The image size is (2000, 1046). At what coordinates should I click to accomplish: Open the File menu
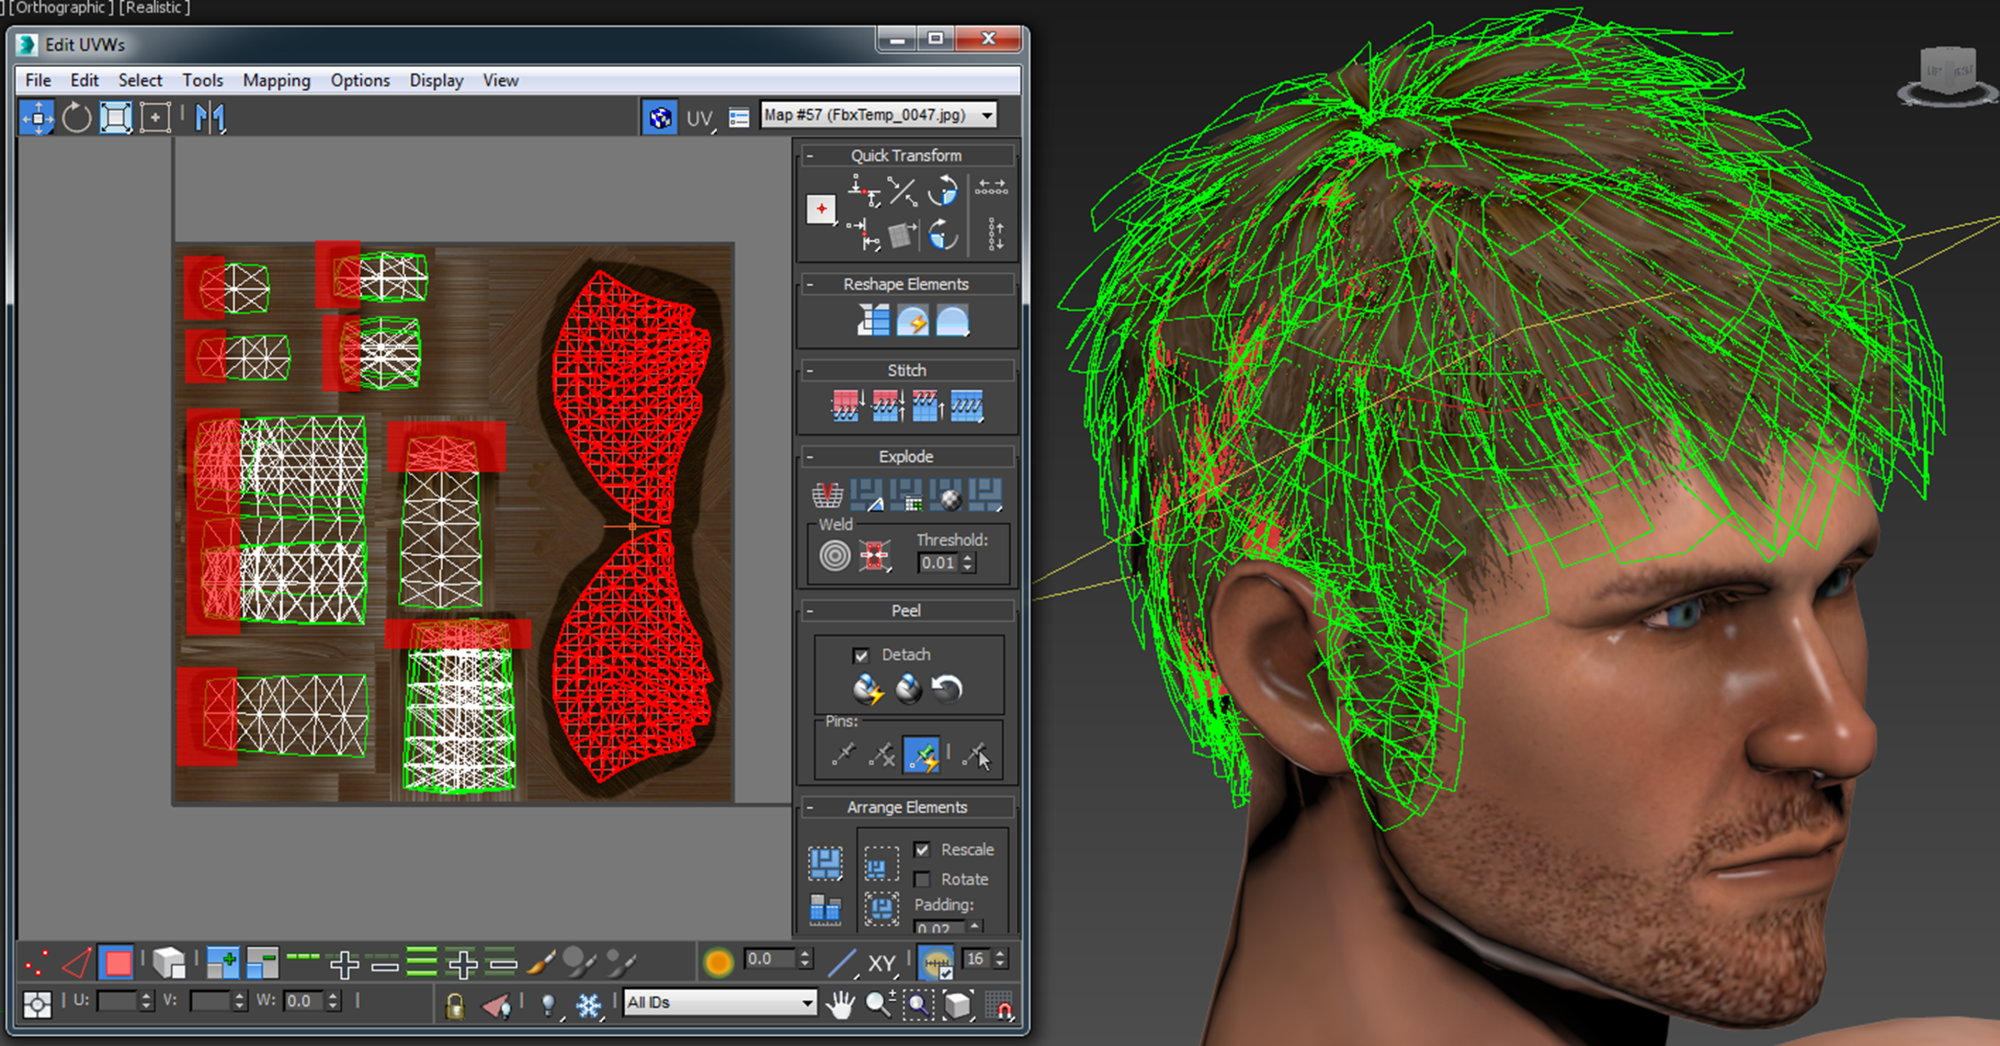tap(38, 81)
